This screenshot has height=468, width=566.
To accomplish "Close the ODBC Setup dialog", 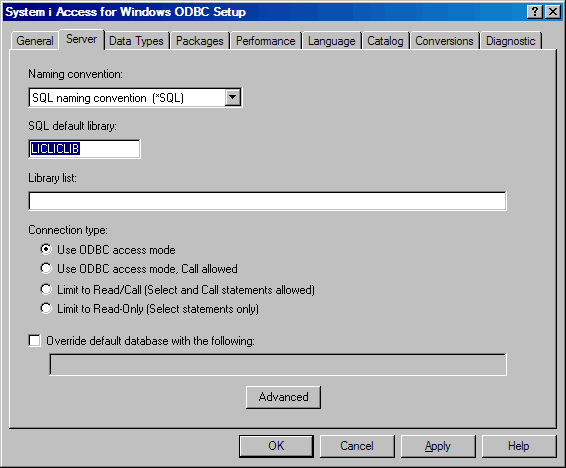I will pos(553,12).
